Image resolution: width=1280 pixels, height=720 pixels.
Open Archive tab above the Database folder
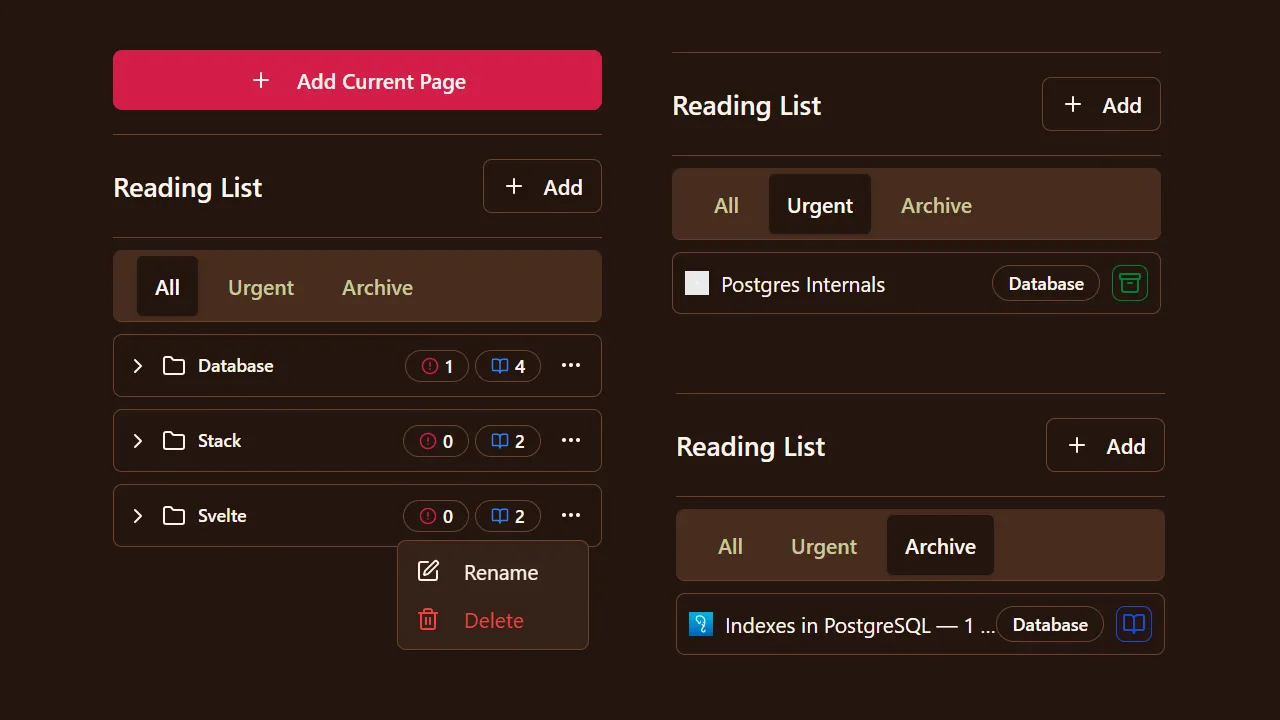pyautogui.click(x=377, y=287)
